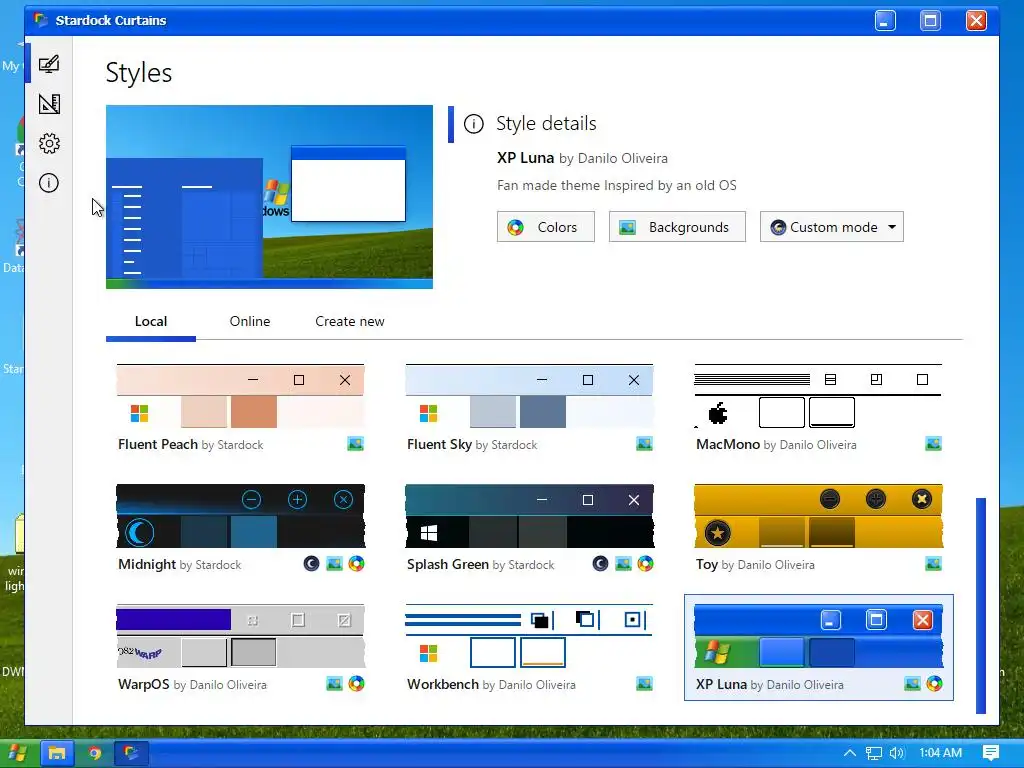Click the Stardock Curtains taskbar icon
The image size is (1024, 768).
pos(131,753)
